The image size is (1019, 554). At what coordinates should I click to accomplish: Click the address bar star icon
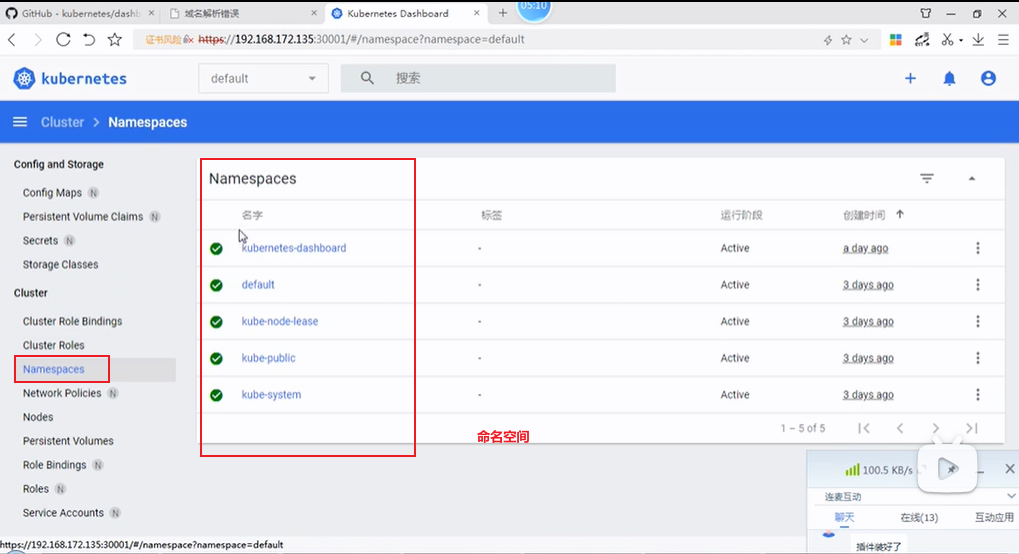coord(846,40)
